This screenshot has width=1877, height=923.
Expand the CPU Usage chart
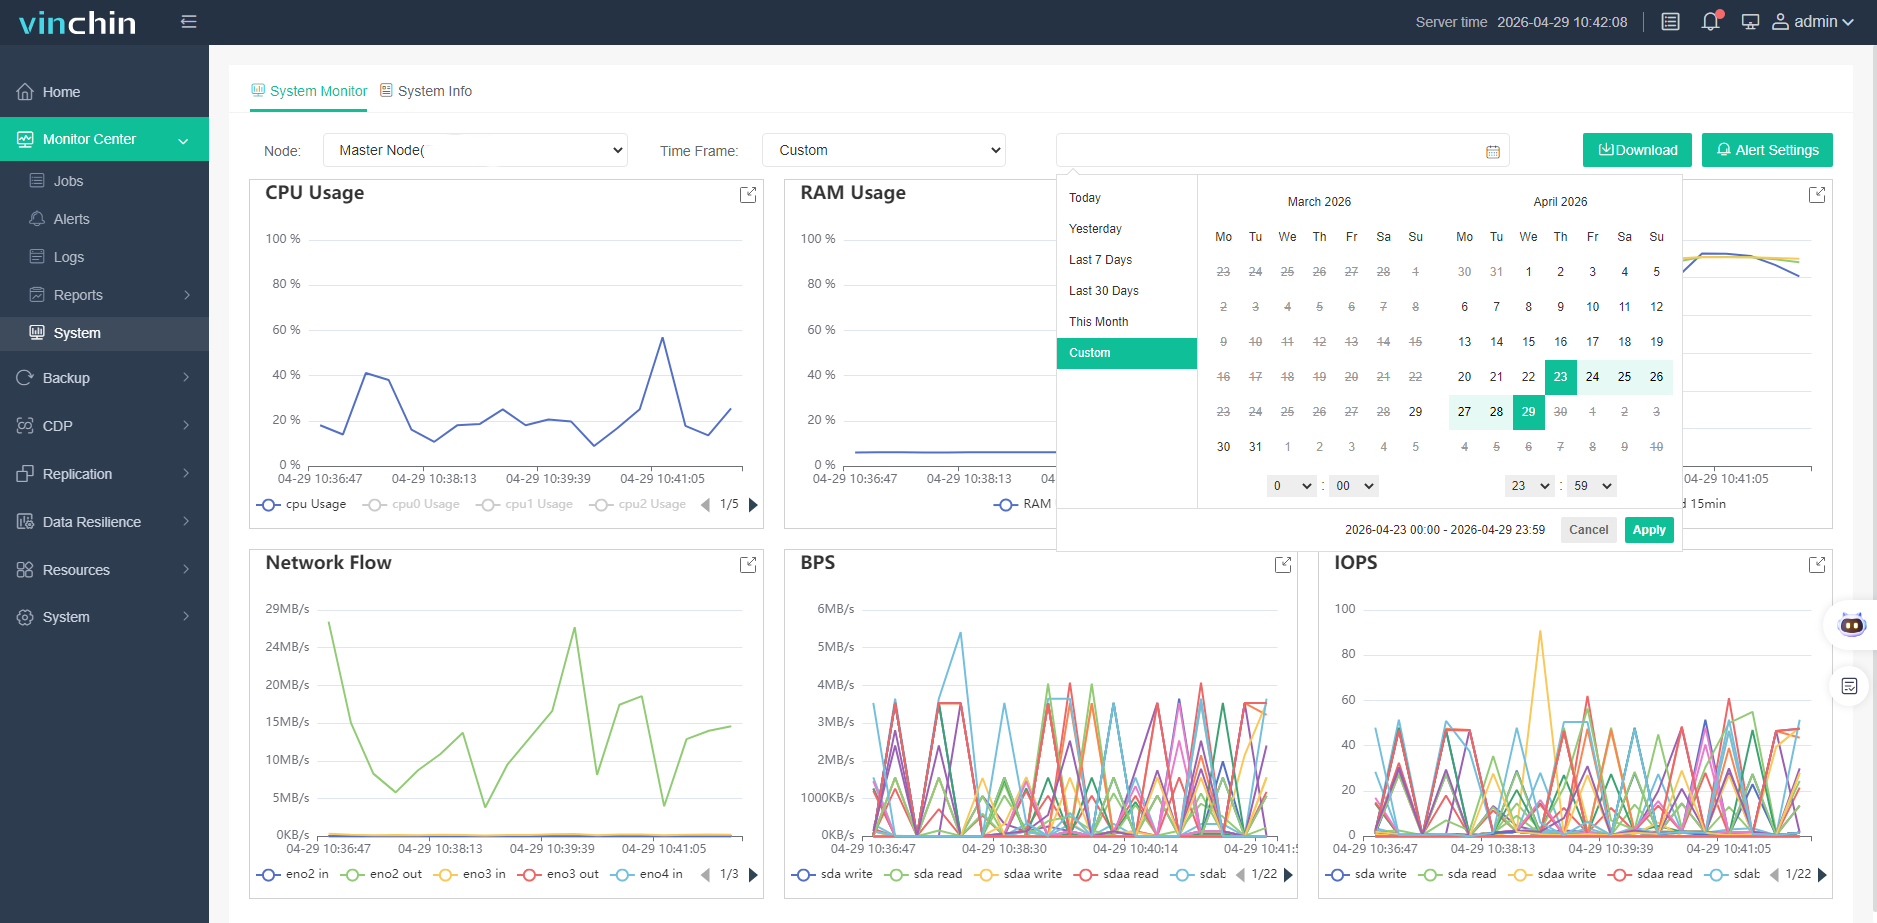coord(748,195)
